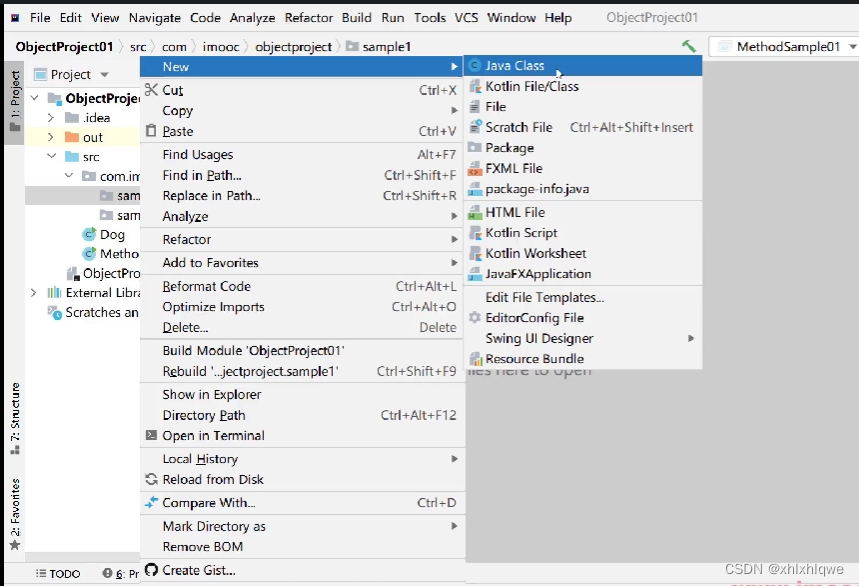Expand the out folder
The width and height of the screenshot is (859, 586).
[51, 137]
